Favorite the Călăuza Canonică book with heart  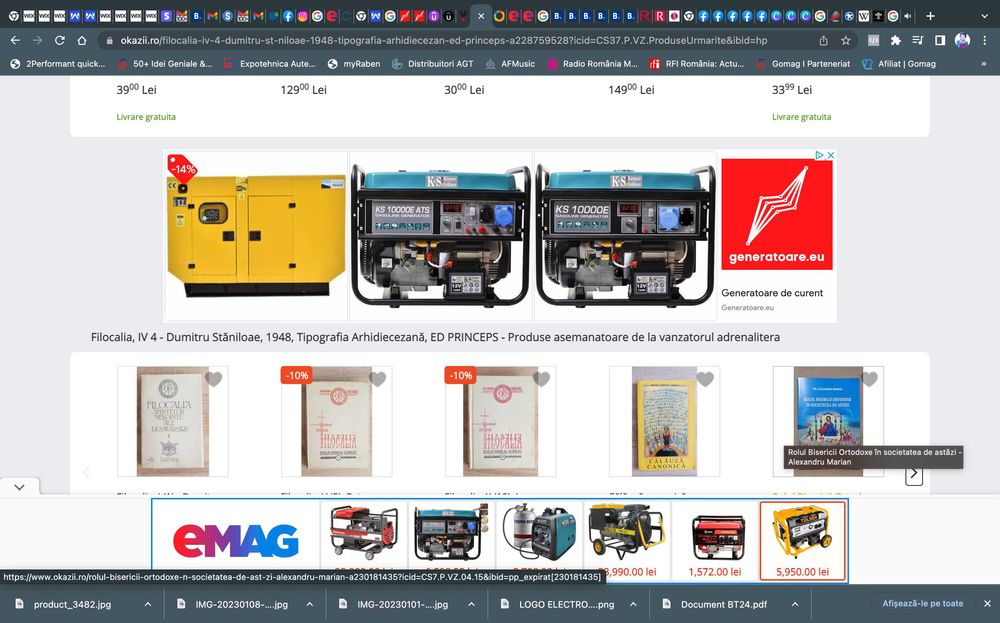coord(705,379)
